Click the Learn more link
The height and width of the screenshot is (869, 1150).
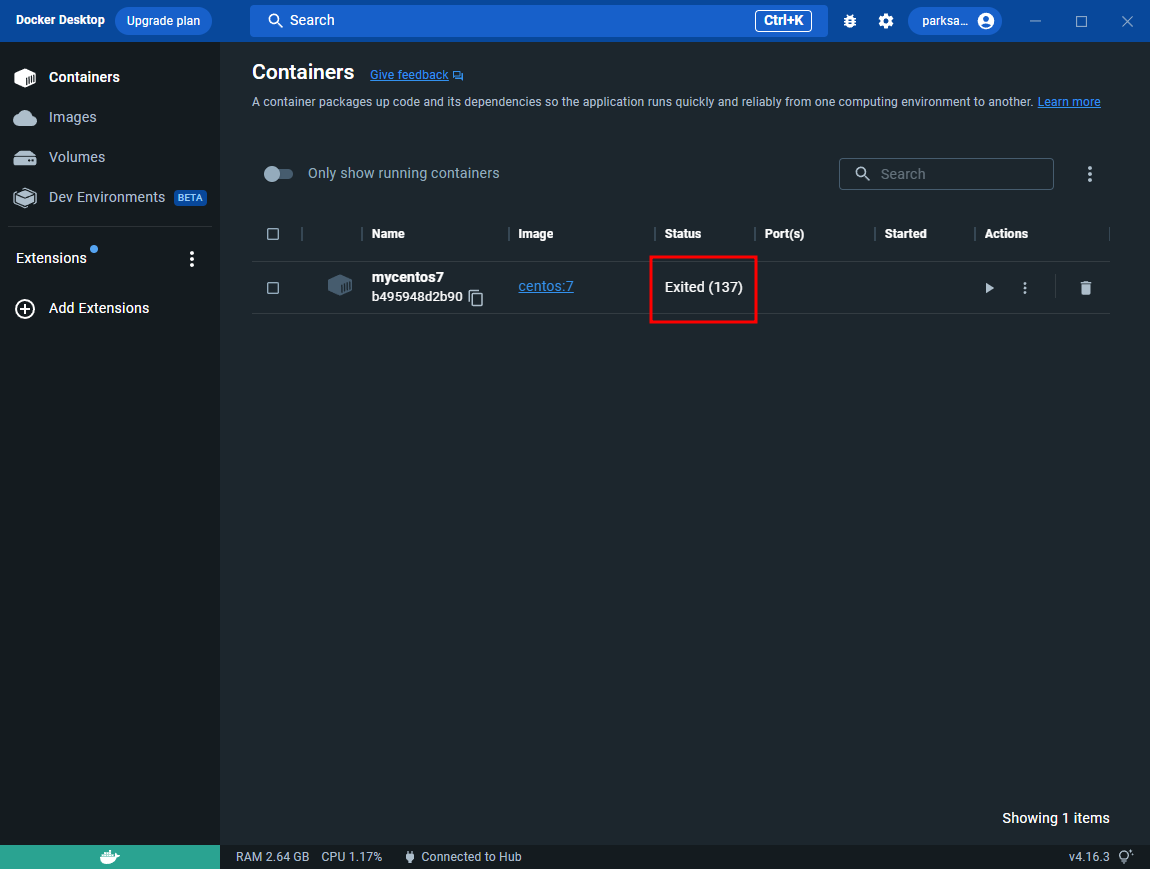[x=1069, y=102]
